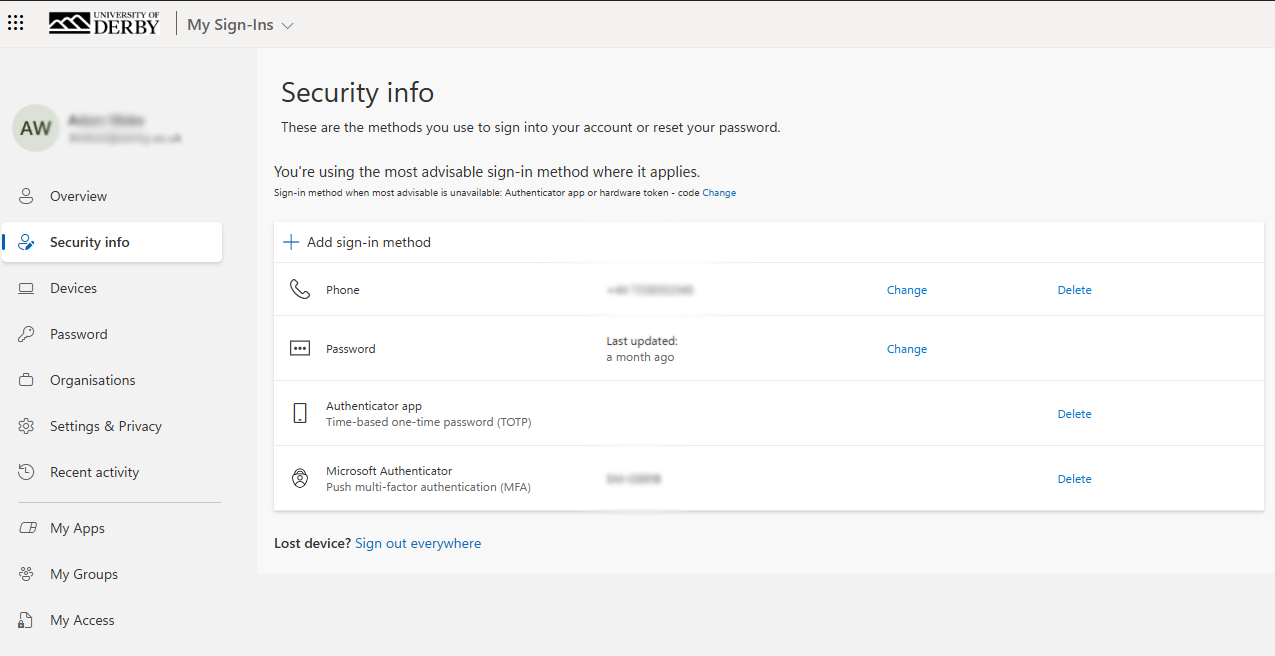The height and width of the screenshot is (656, 1275).
Task: Delete the Authenticator app TOTP method
Action: tap(1074, 413)
